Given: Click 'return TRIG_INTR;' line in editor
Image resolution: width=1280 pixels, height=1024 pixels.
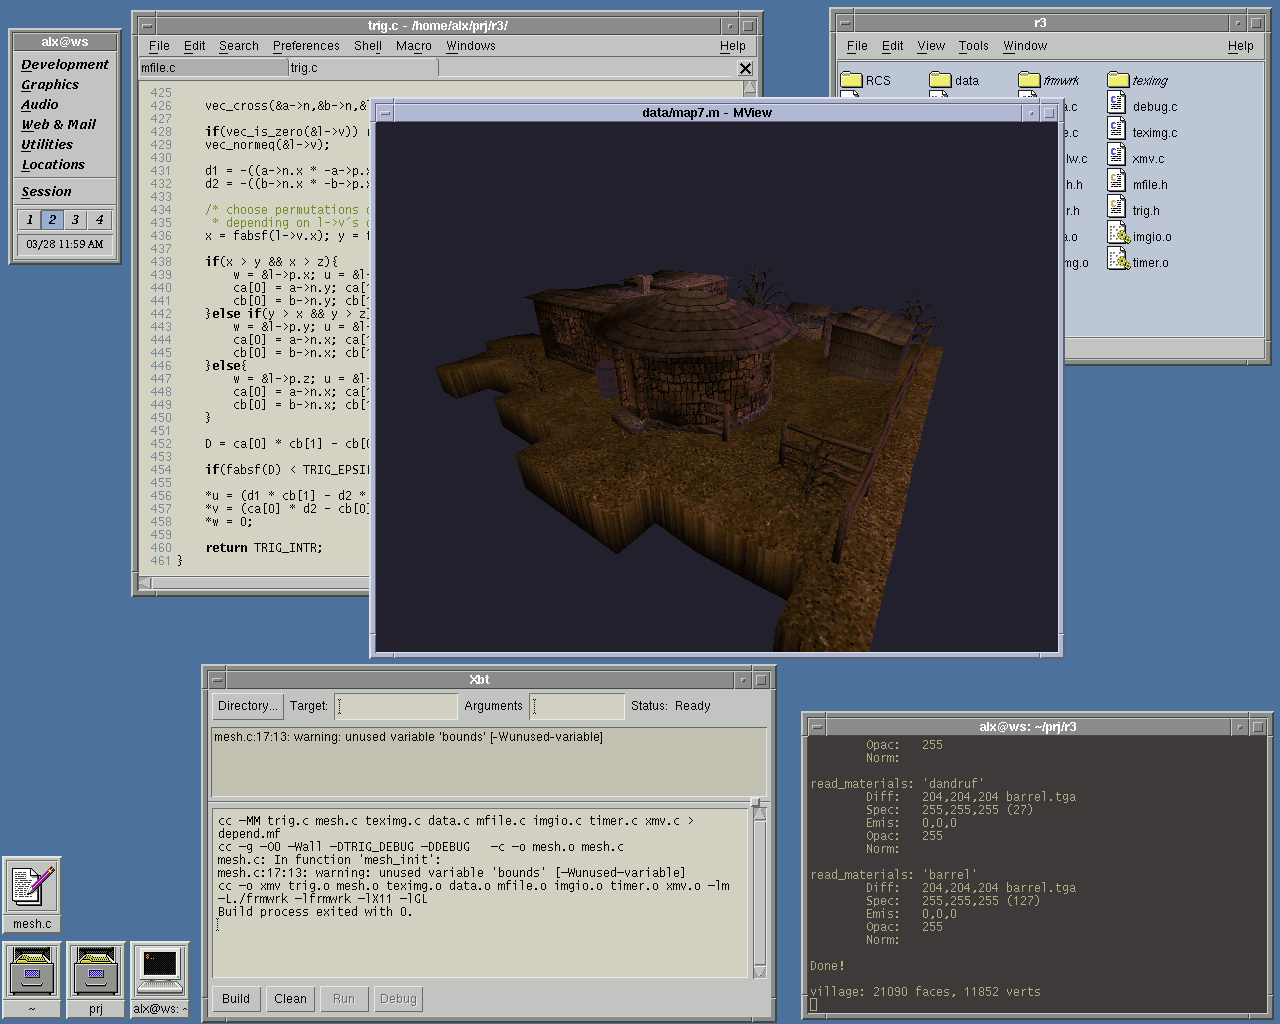Looking at the screenshot, I should (x=264, y=548).
